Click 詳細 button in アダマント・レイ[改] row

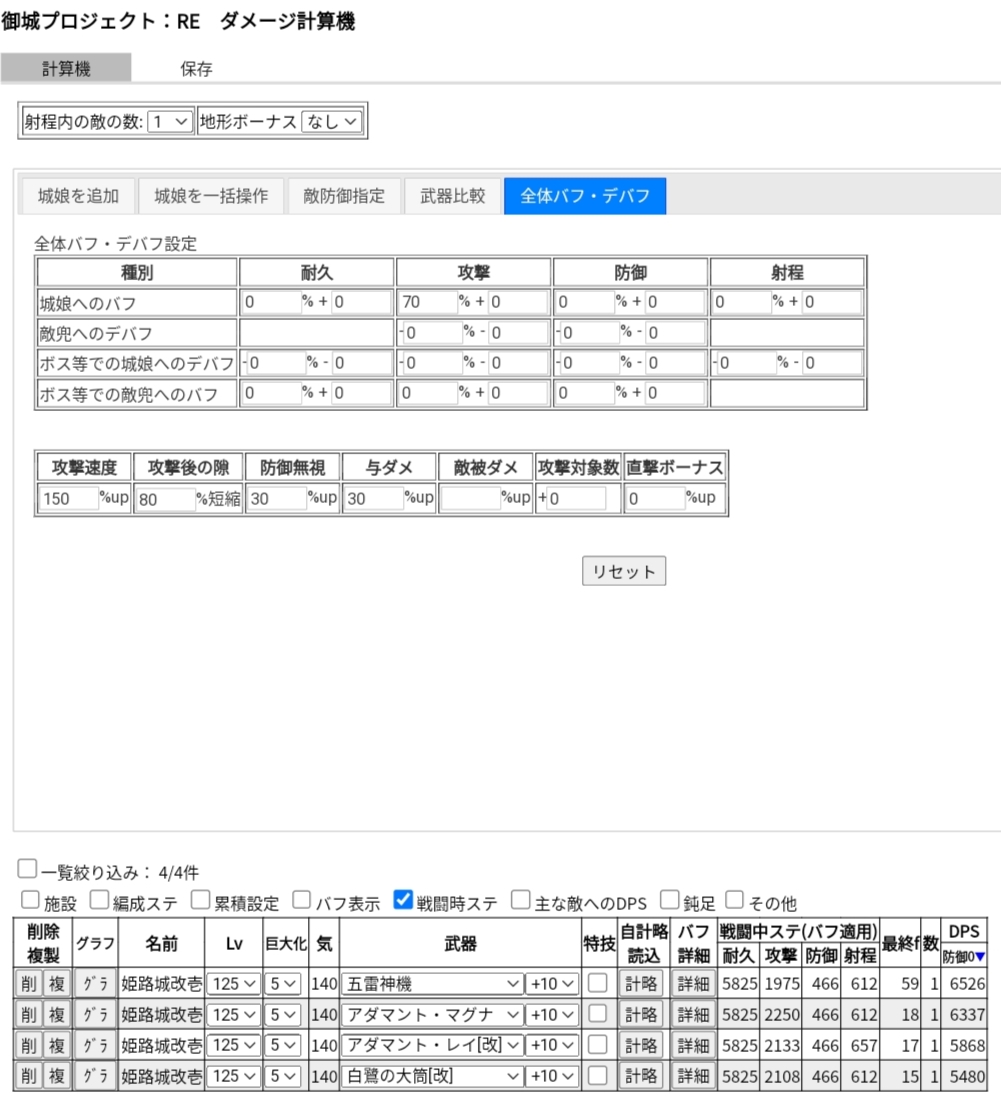692,1045
